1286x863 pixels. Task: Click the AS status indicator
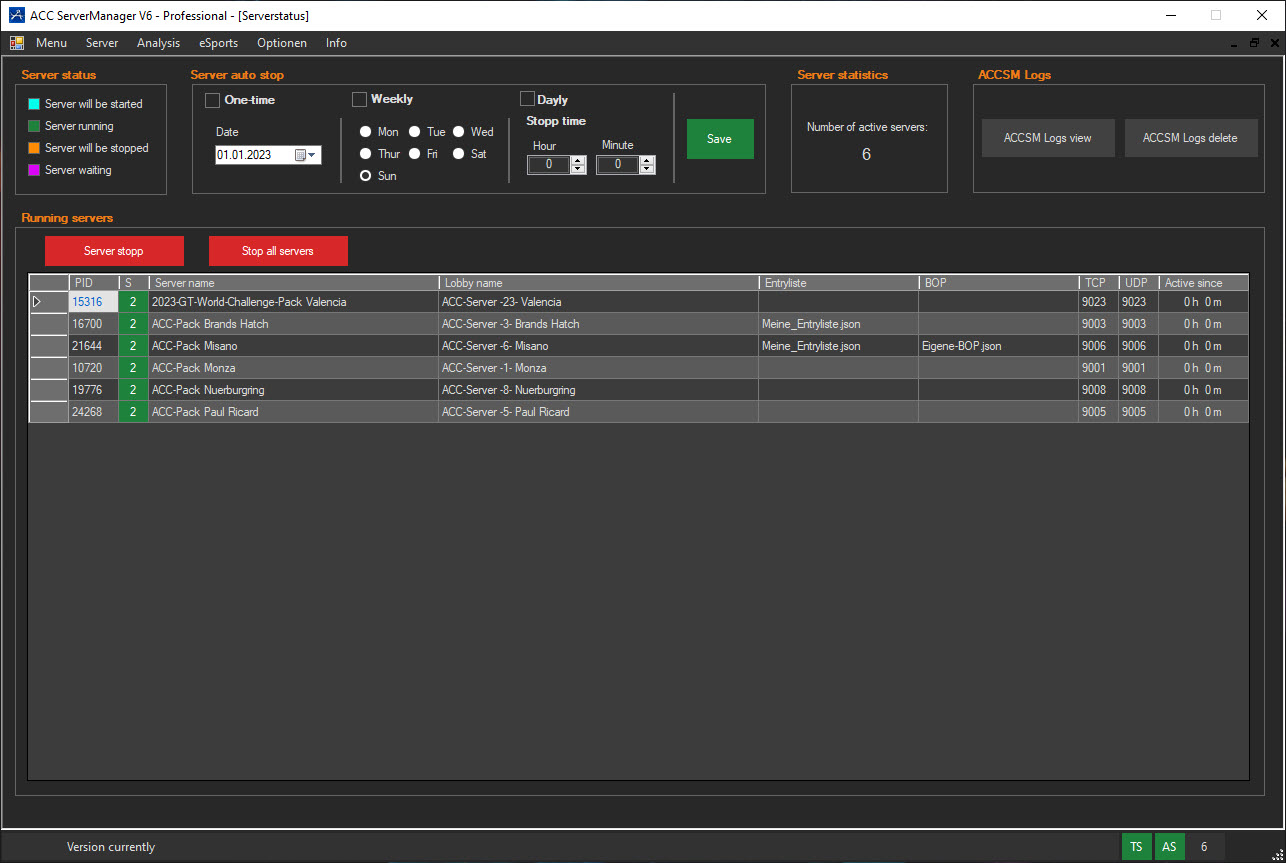[1168, 847]
